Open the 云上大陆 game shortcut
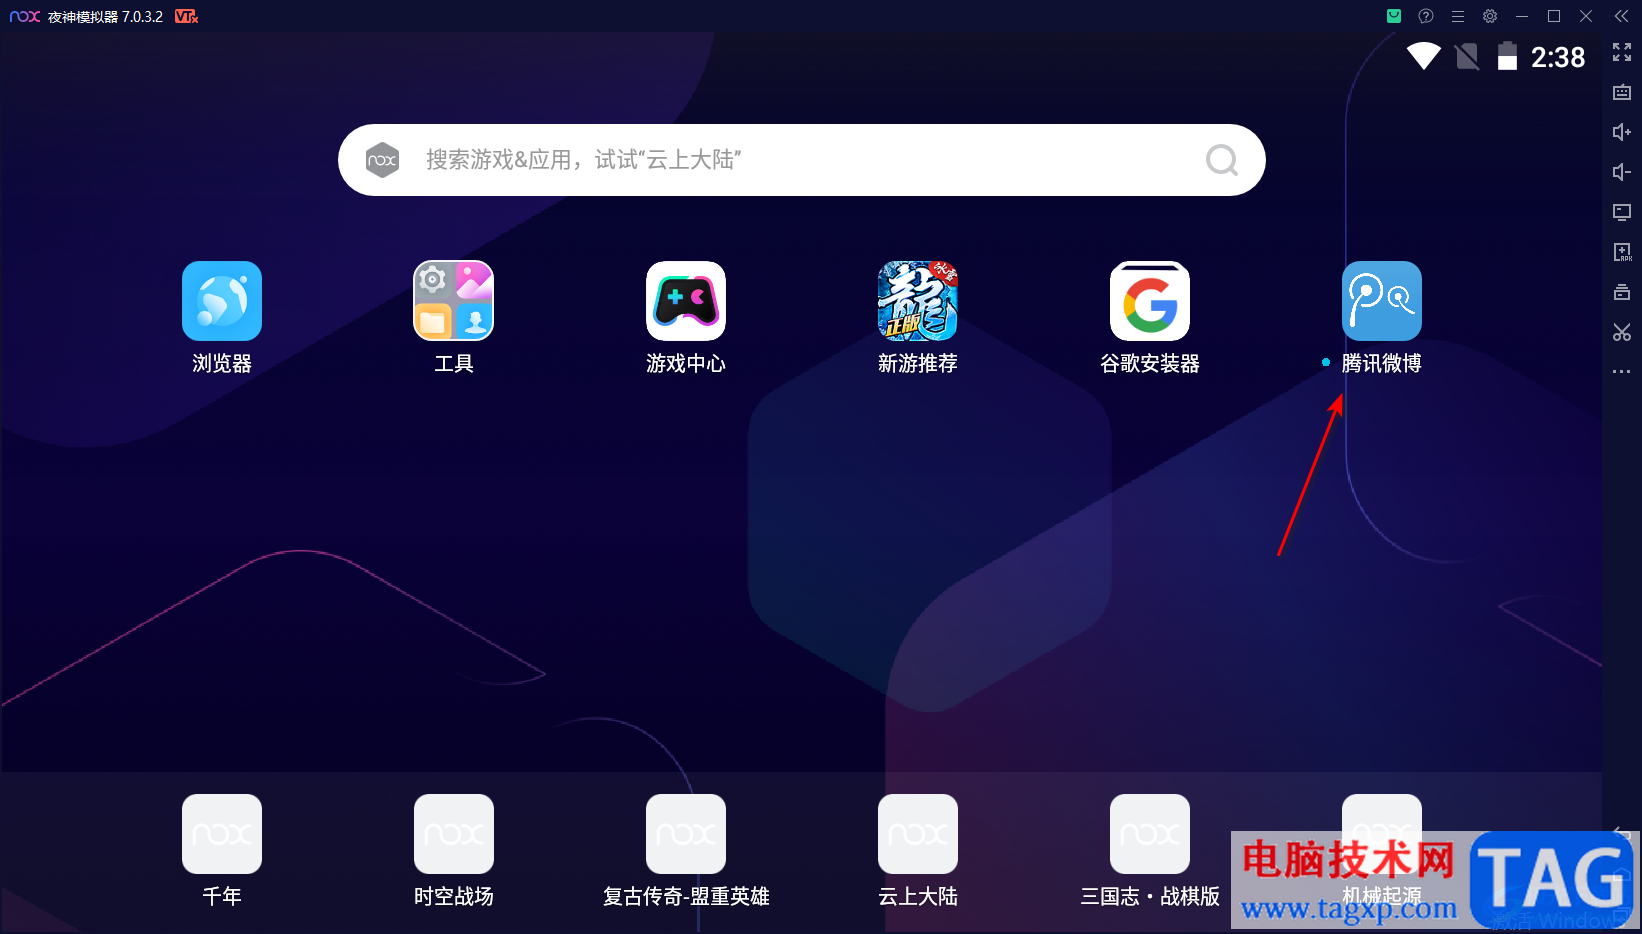Viewport: 1642px width, 934px height. (918, 834)
